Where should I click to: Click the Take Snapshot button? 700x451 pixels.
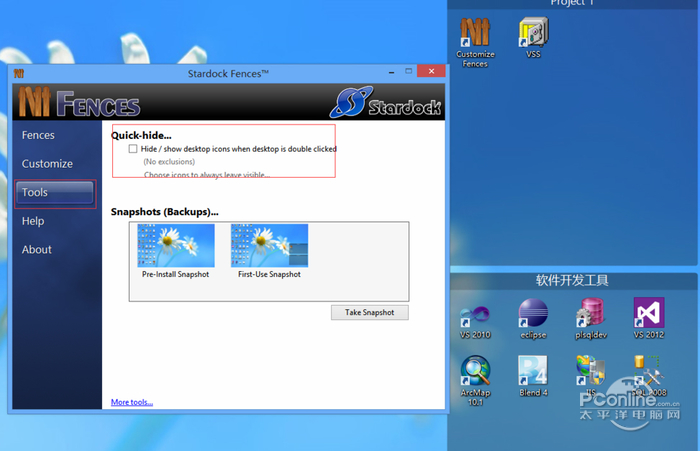pyautogui.click(x=370, y=313)
